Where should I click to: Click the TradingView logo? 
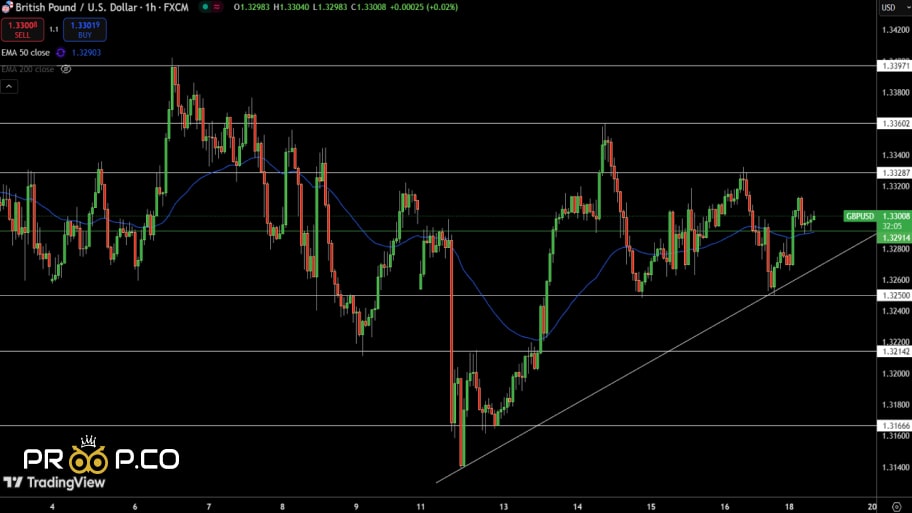click(x=55, y=482)
